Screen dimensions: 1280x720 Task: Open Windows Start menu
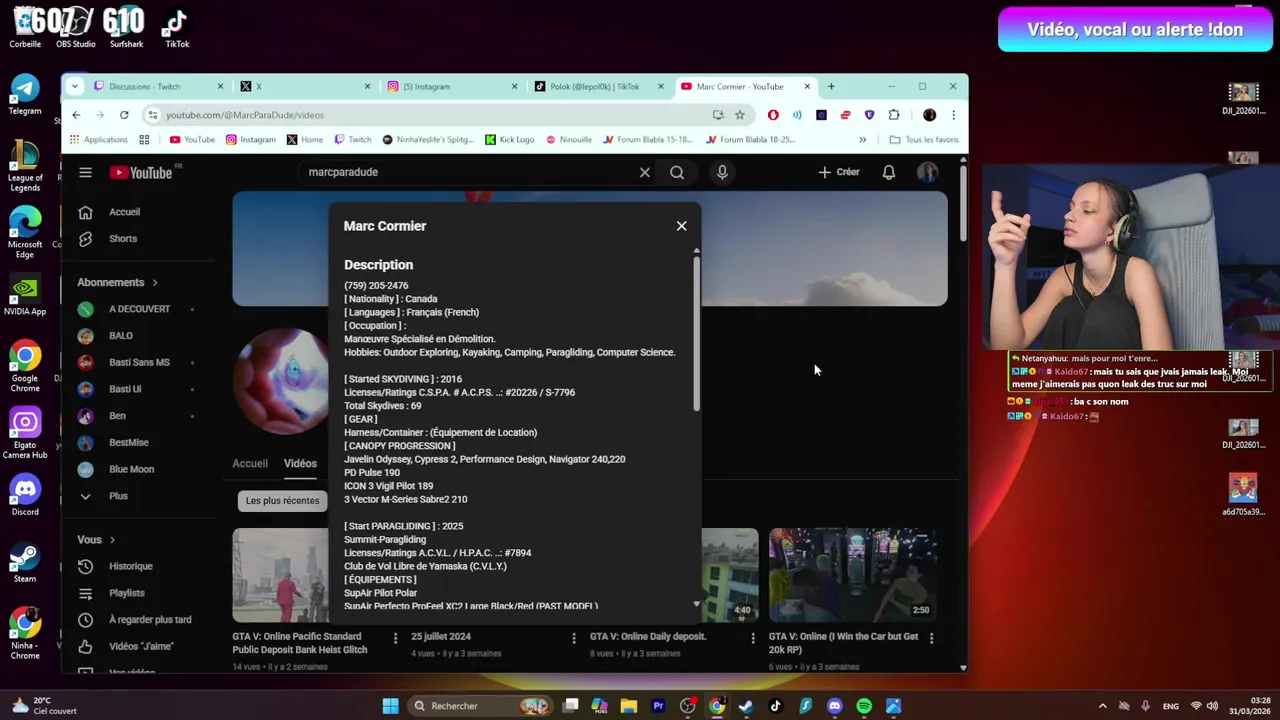(x=390, y=706)
